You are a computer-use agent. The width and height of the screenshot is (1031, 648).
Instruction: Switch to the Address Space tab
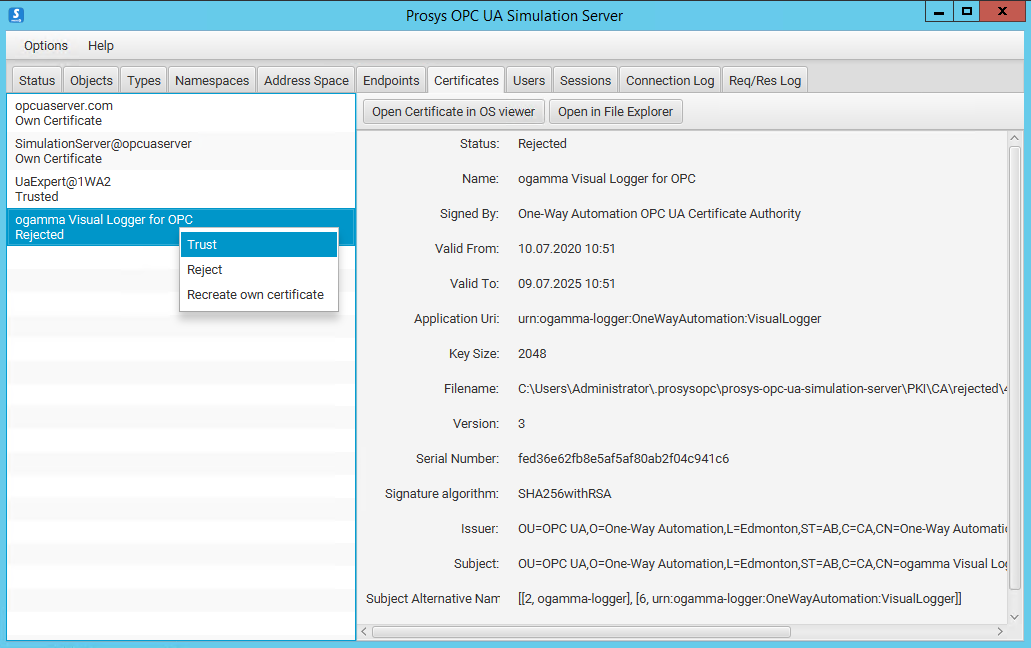tap(306, 80)
